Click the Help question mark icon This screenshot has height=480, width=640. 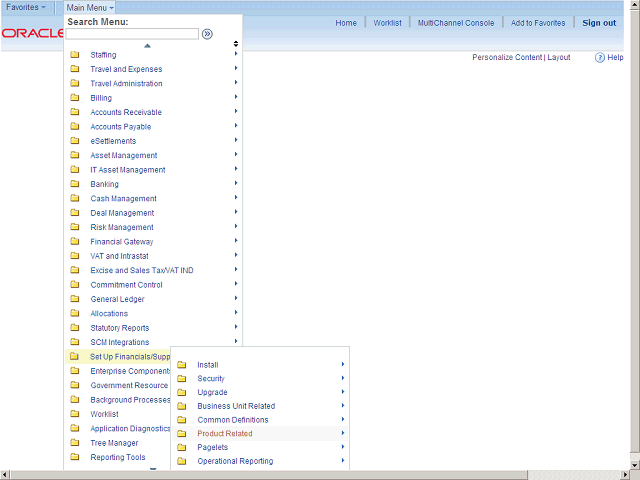tap(600, 58)
